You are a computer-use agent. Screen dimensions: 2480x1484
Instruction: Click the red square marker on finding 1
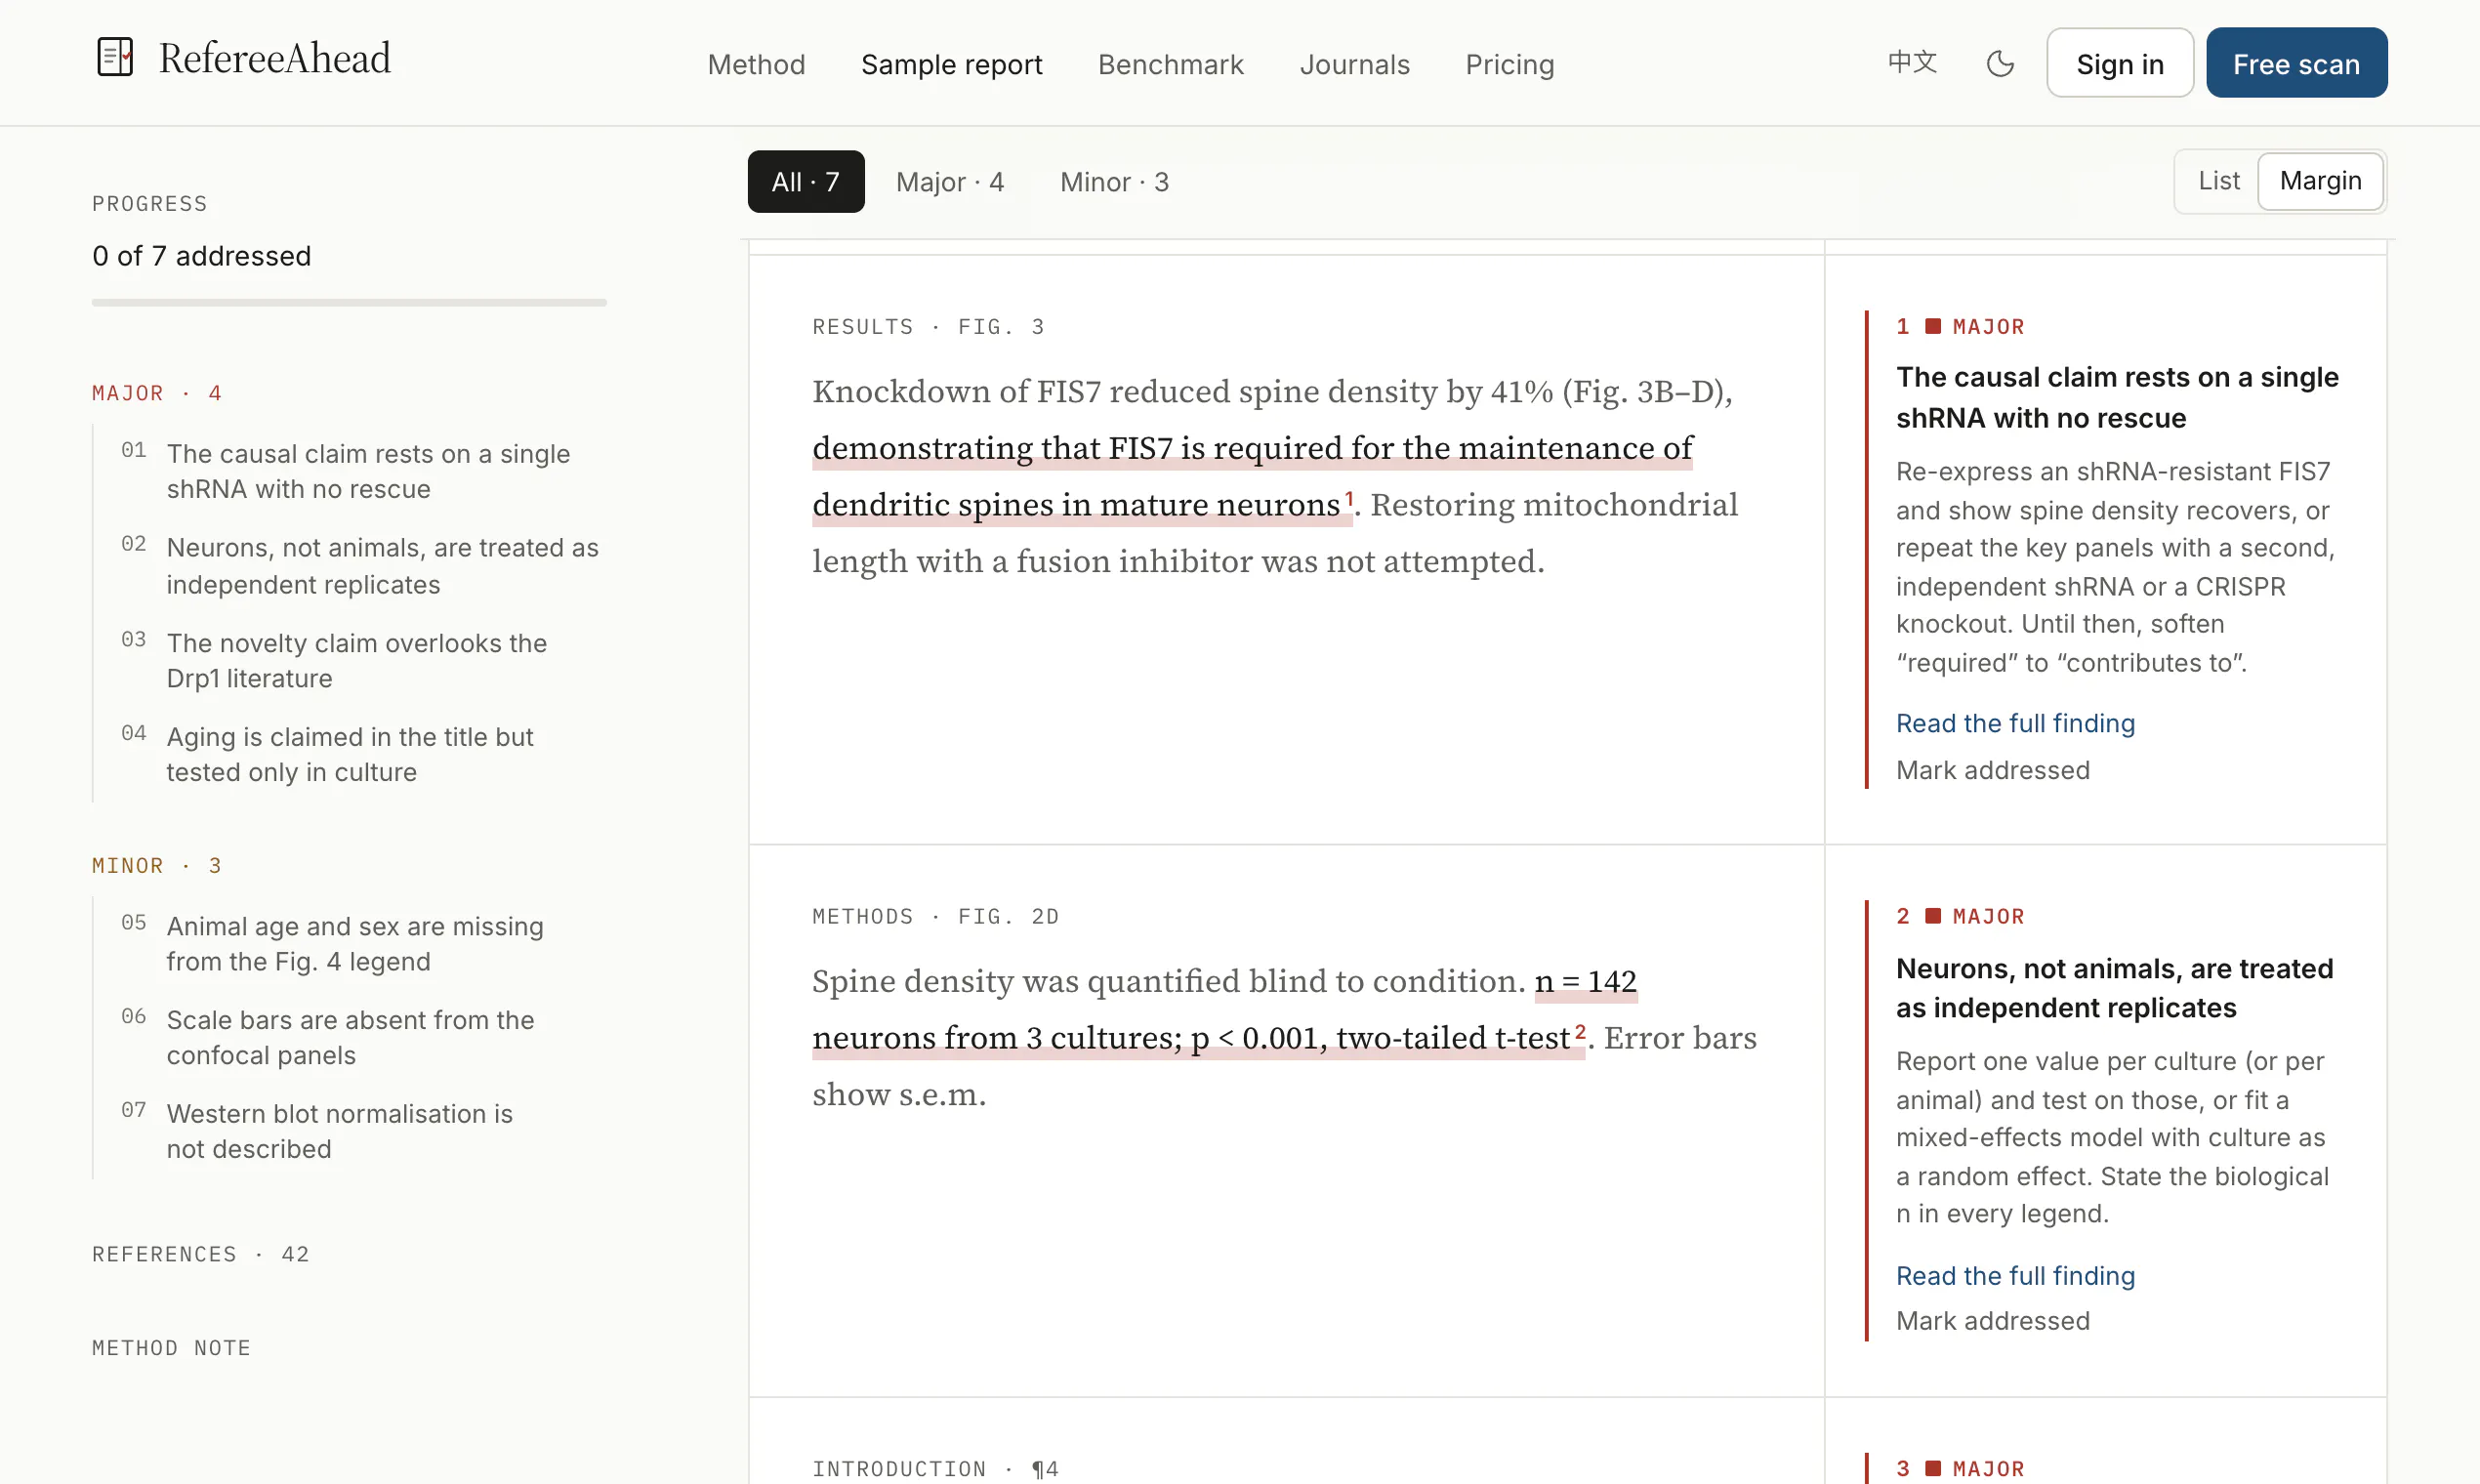click(1933, 326)
